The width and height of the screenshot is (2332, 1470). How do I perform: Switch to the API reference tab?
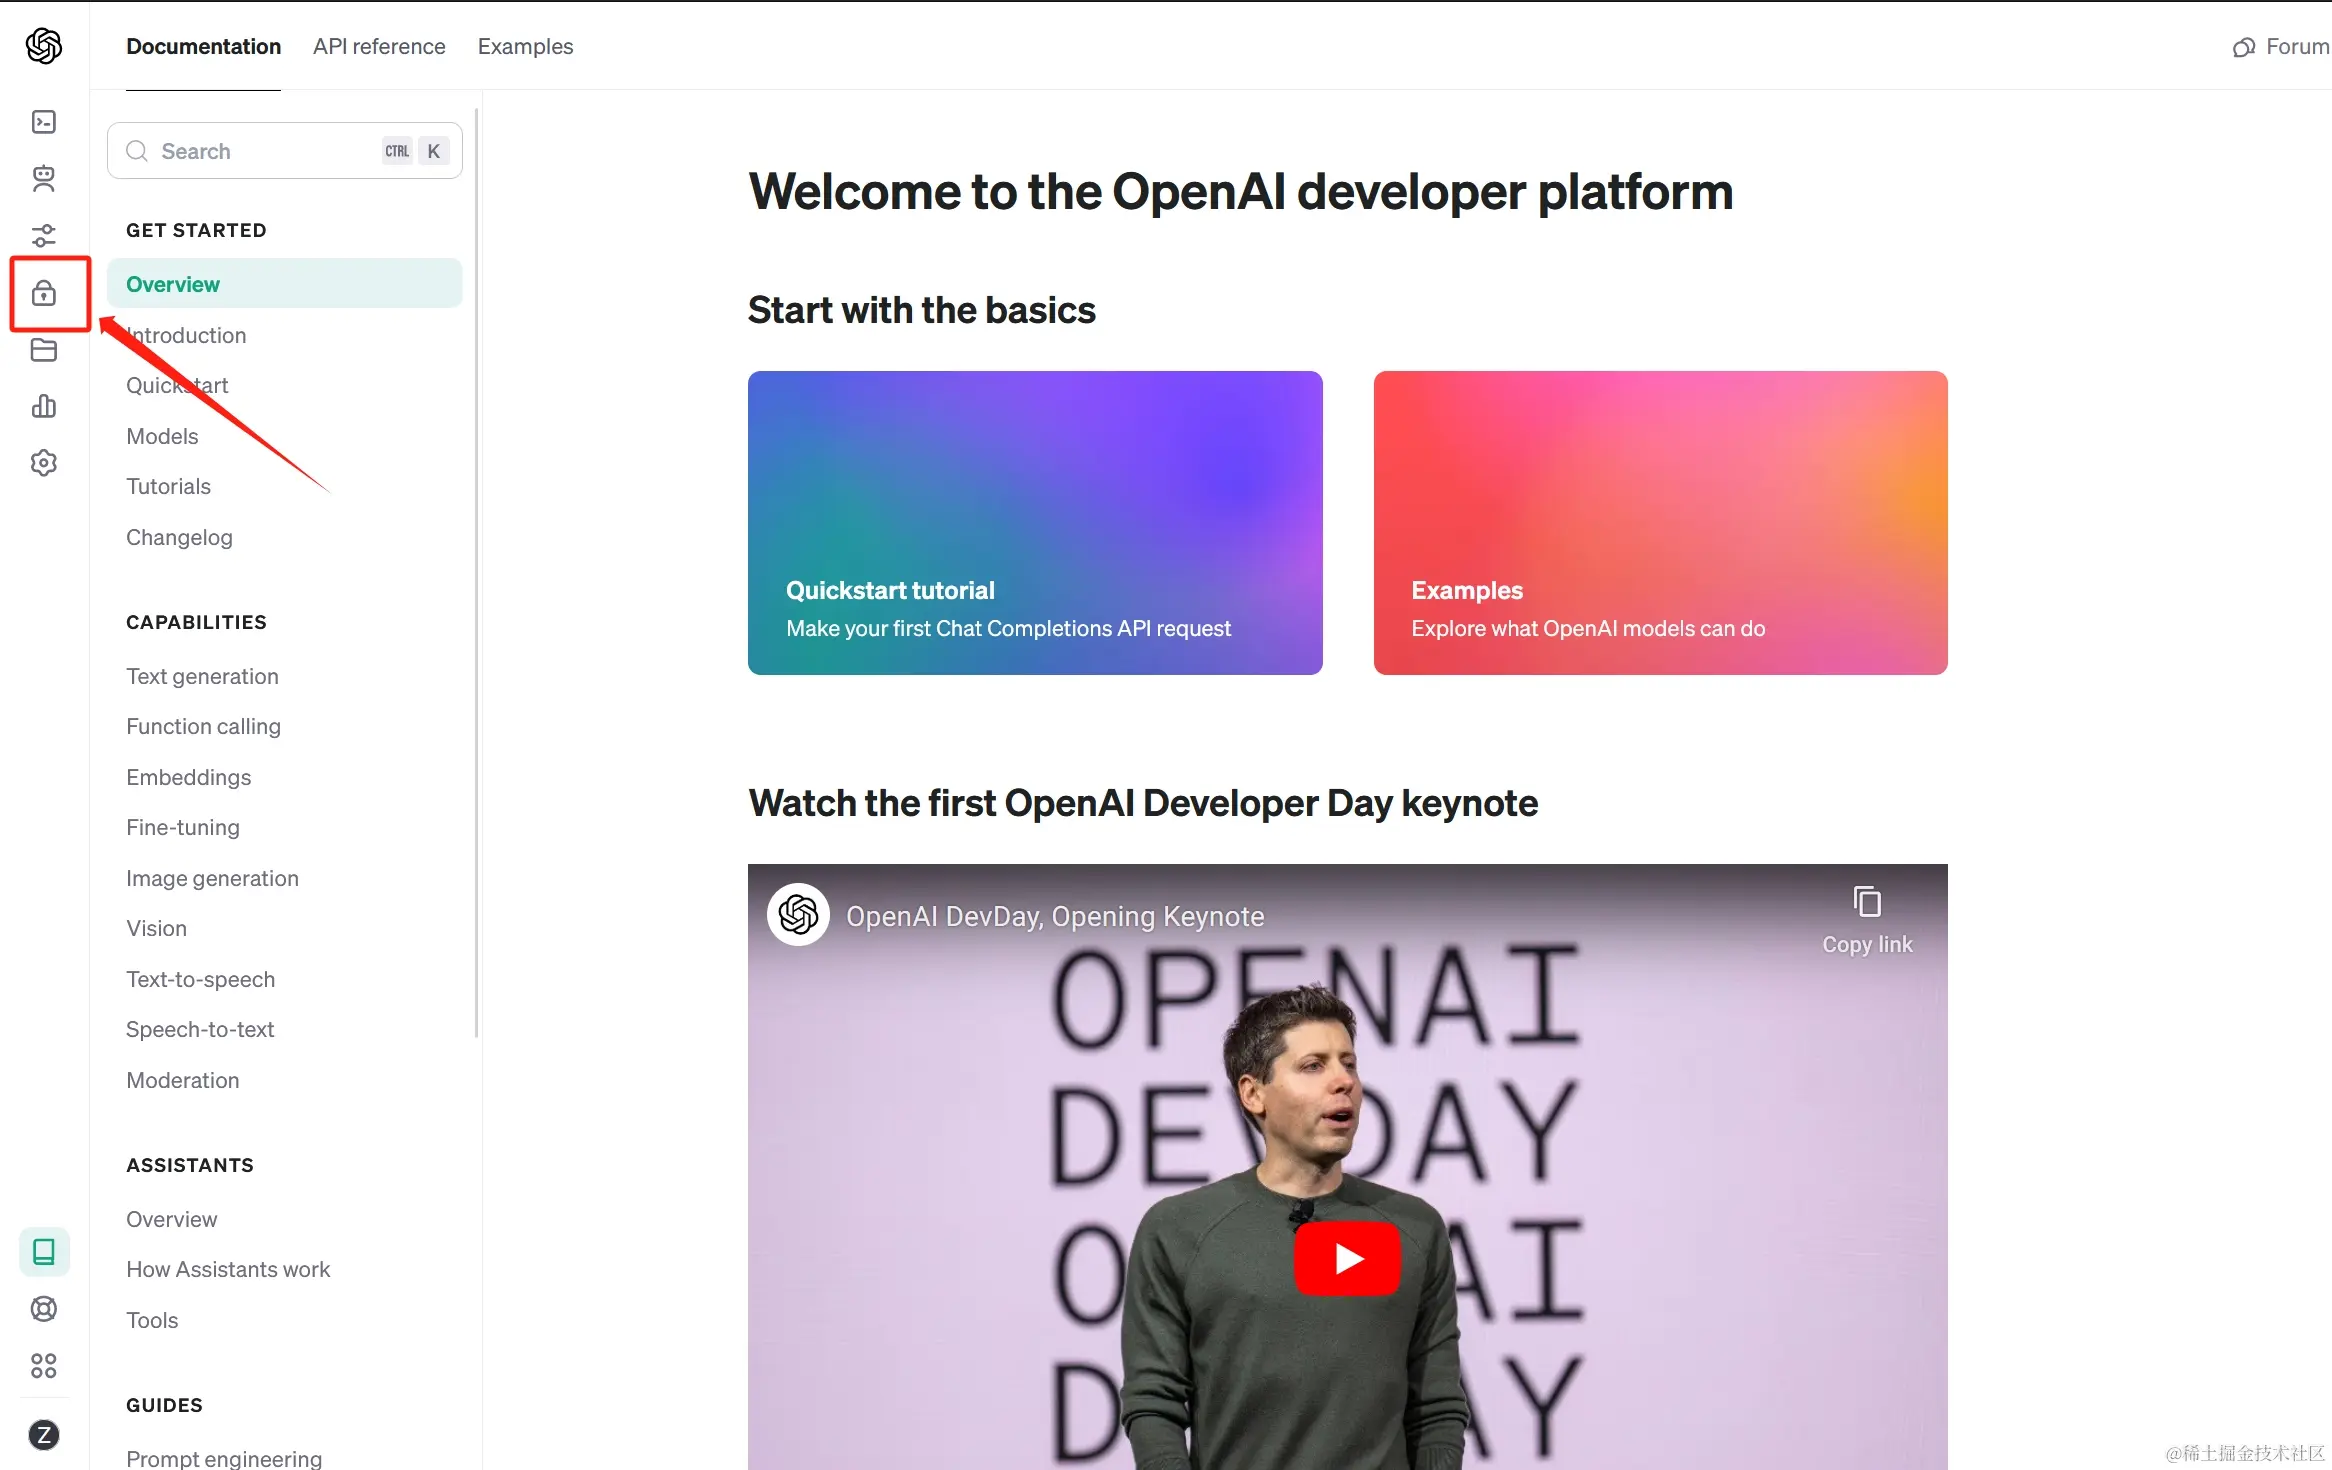[379, 47]
